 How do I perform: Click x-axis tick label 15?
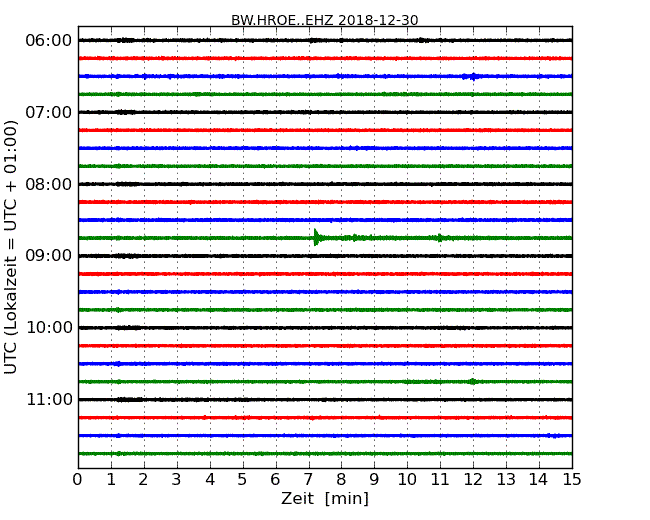coord(572,480)
